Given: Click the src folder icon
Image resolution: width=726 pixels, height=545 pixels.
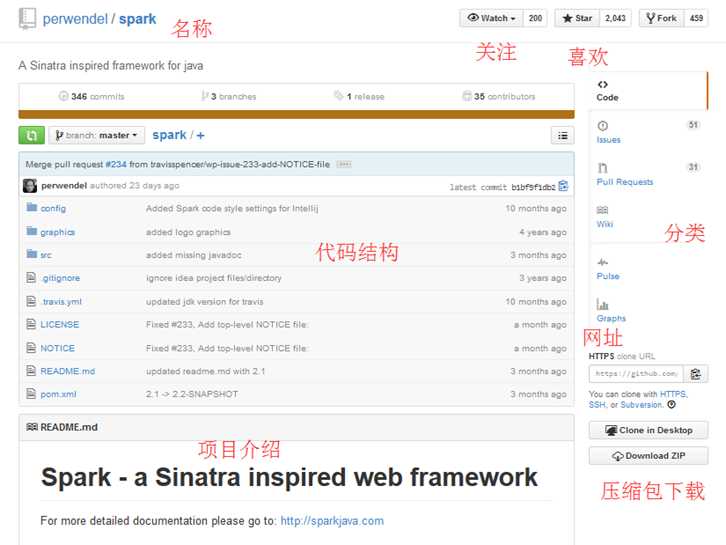Looking at the screenshot, I should click(x=31, y=254).
